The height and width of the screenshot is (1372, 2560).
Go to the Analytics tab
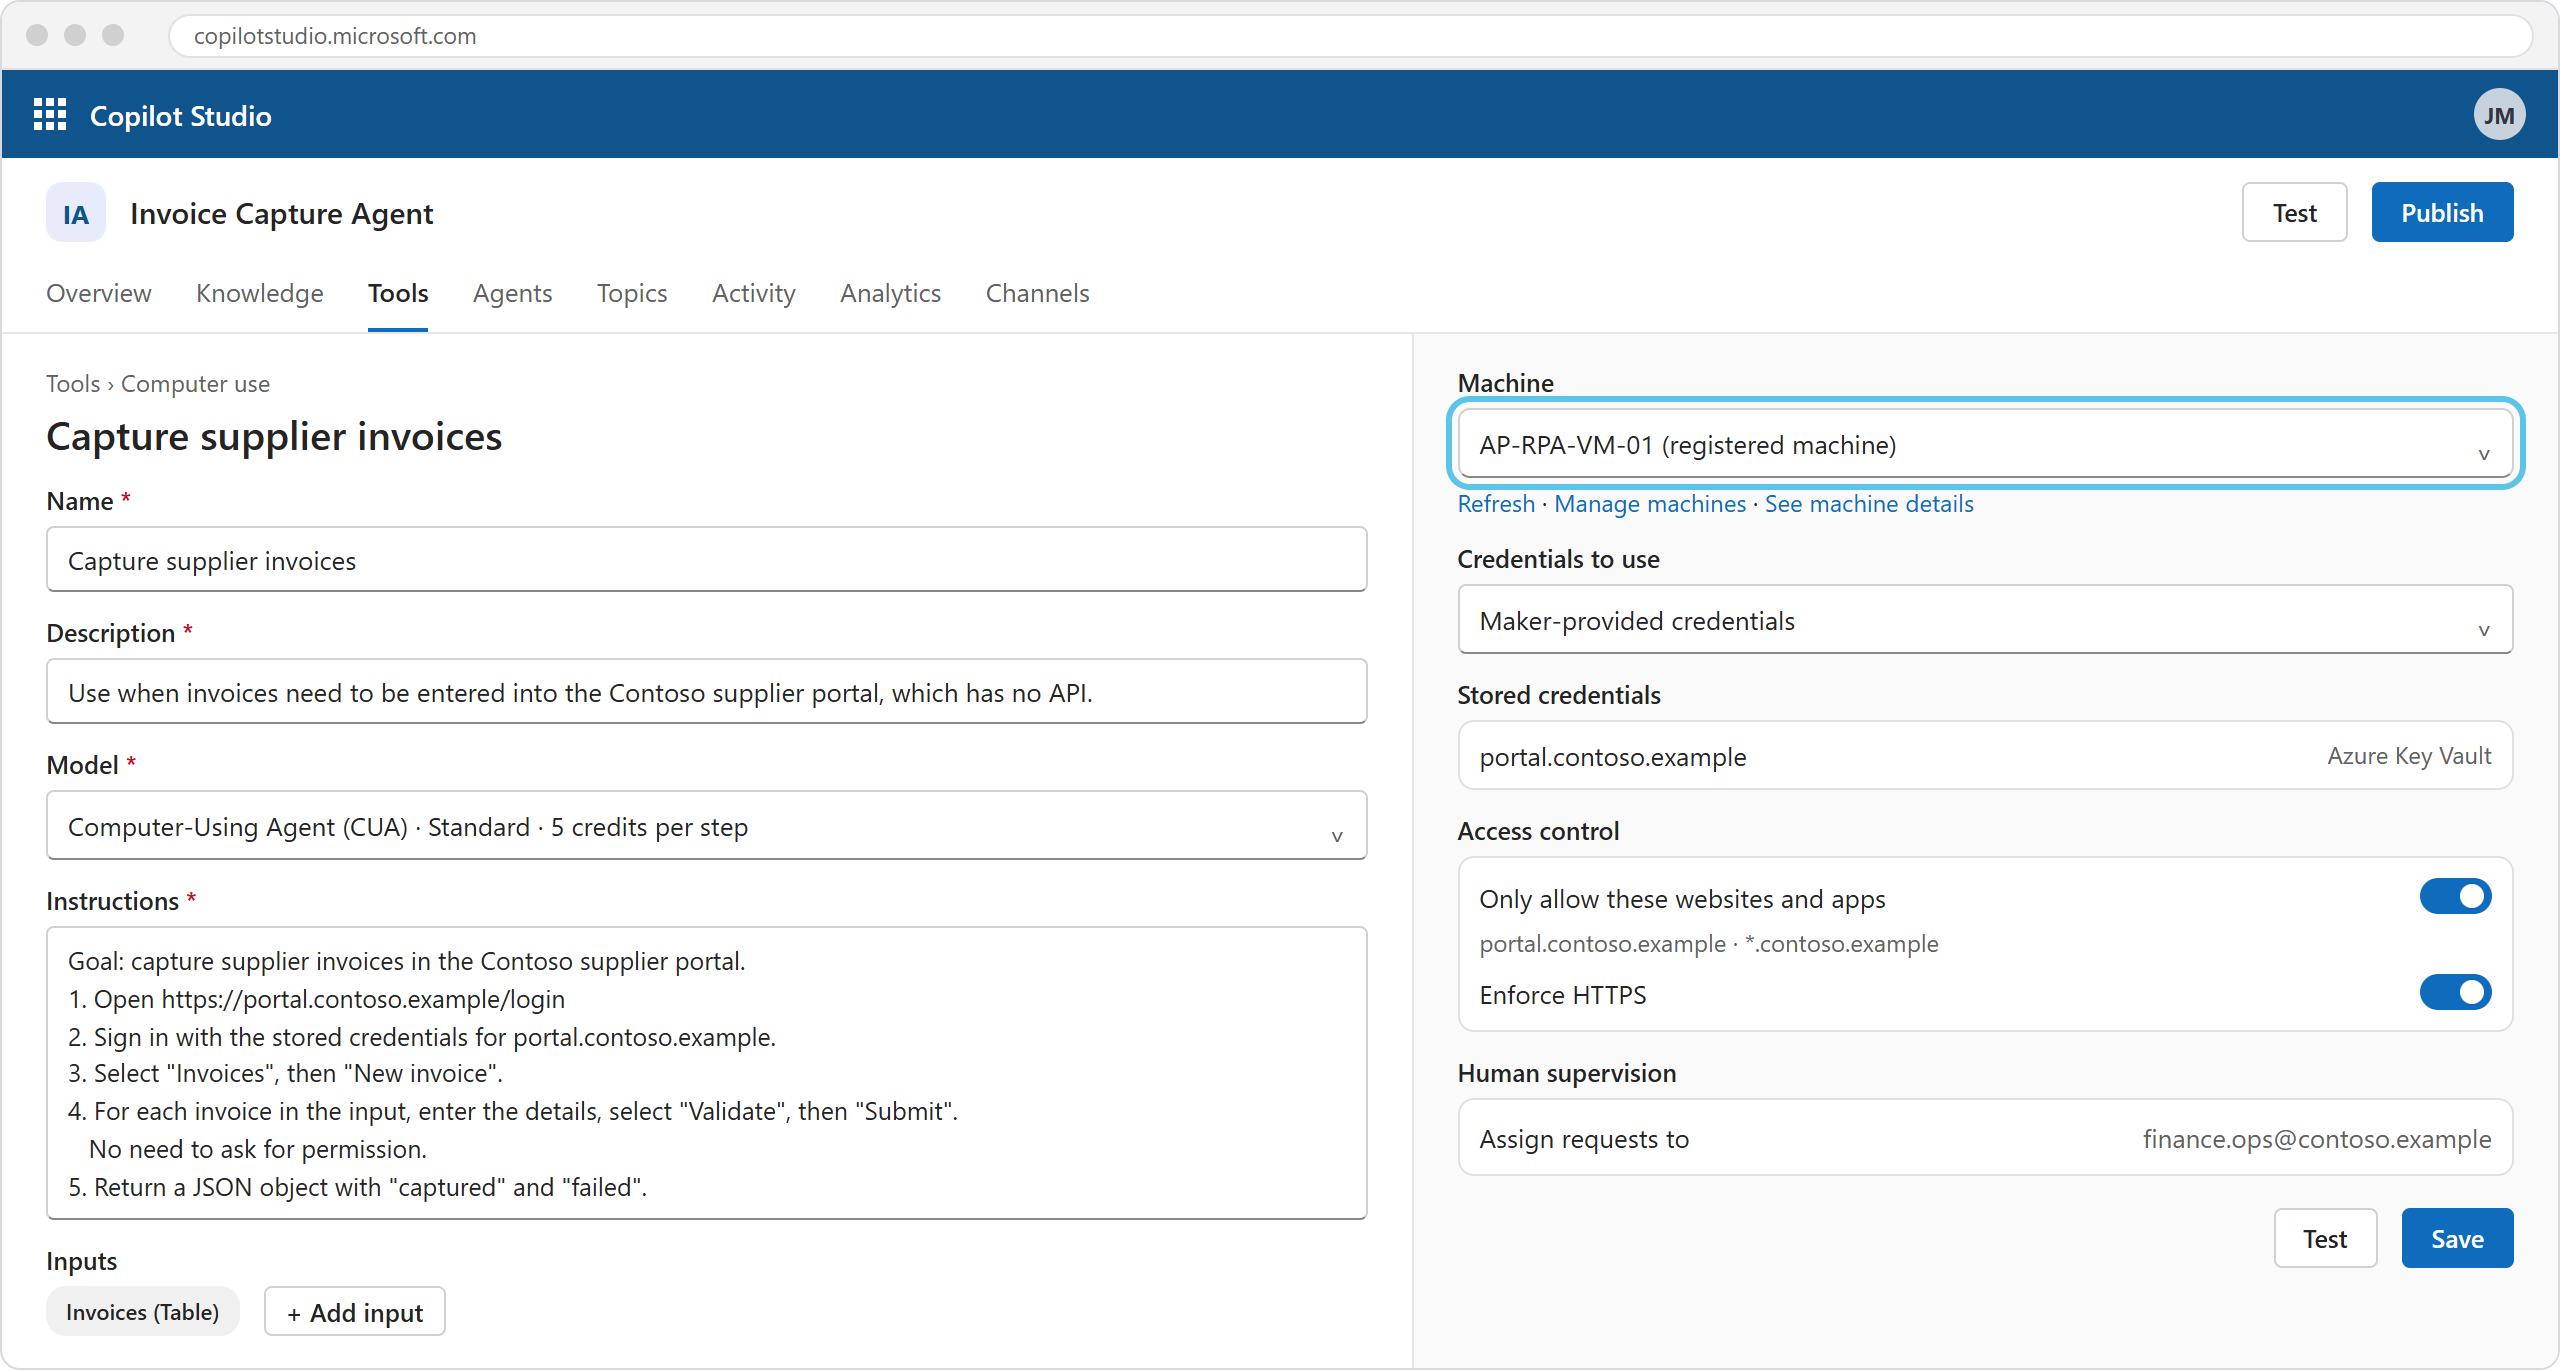(x=891, y=293)
